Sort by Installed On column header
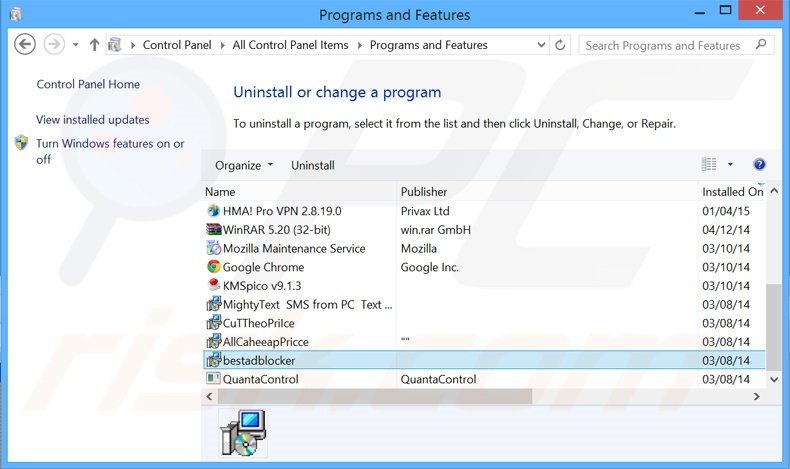 point(732,192)
